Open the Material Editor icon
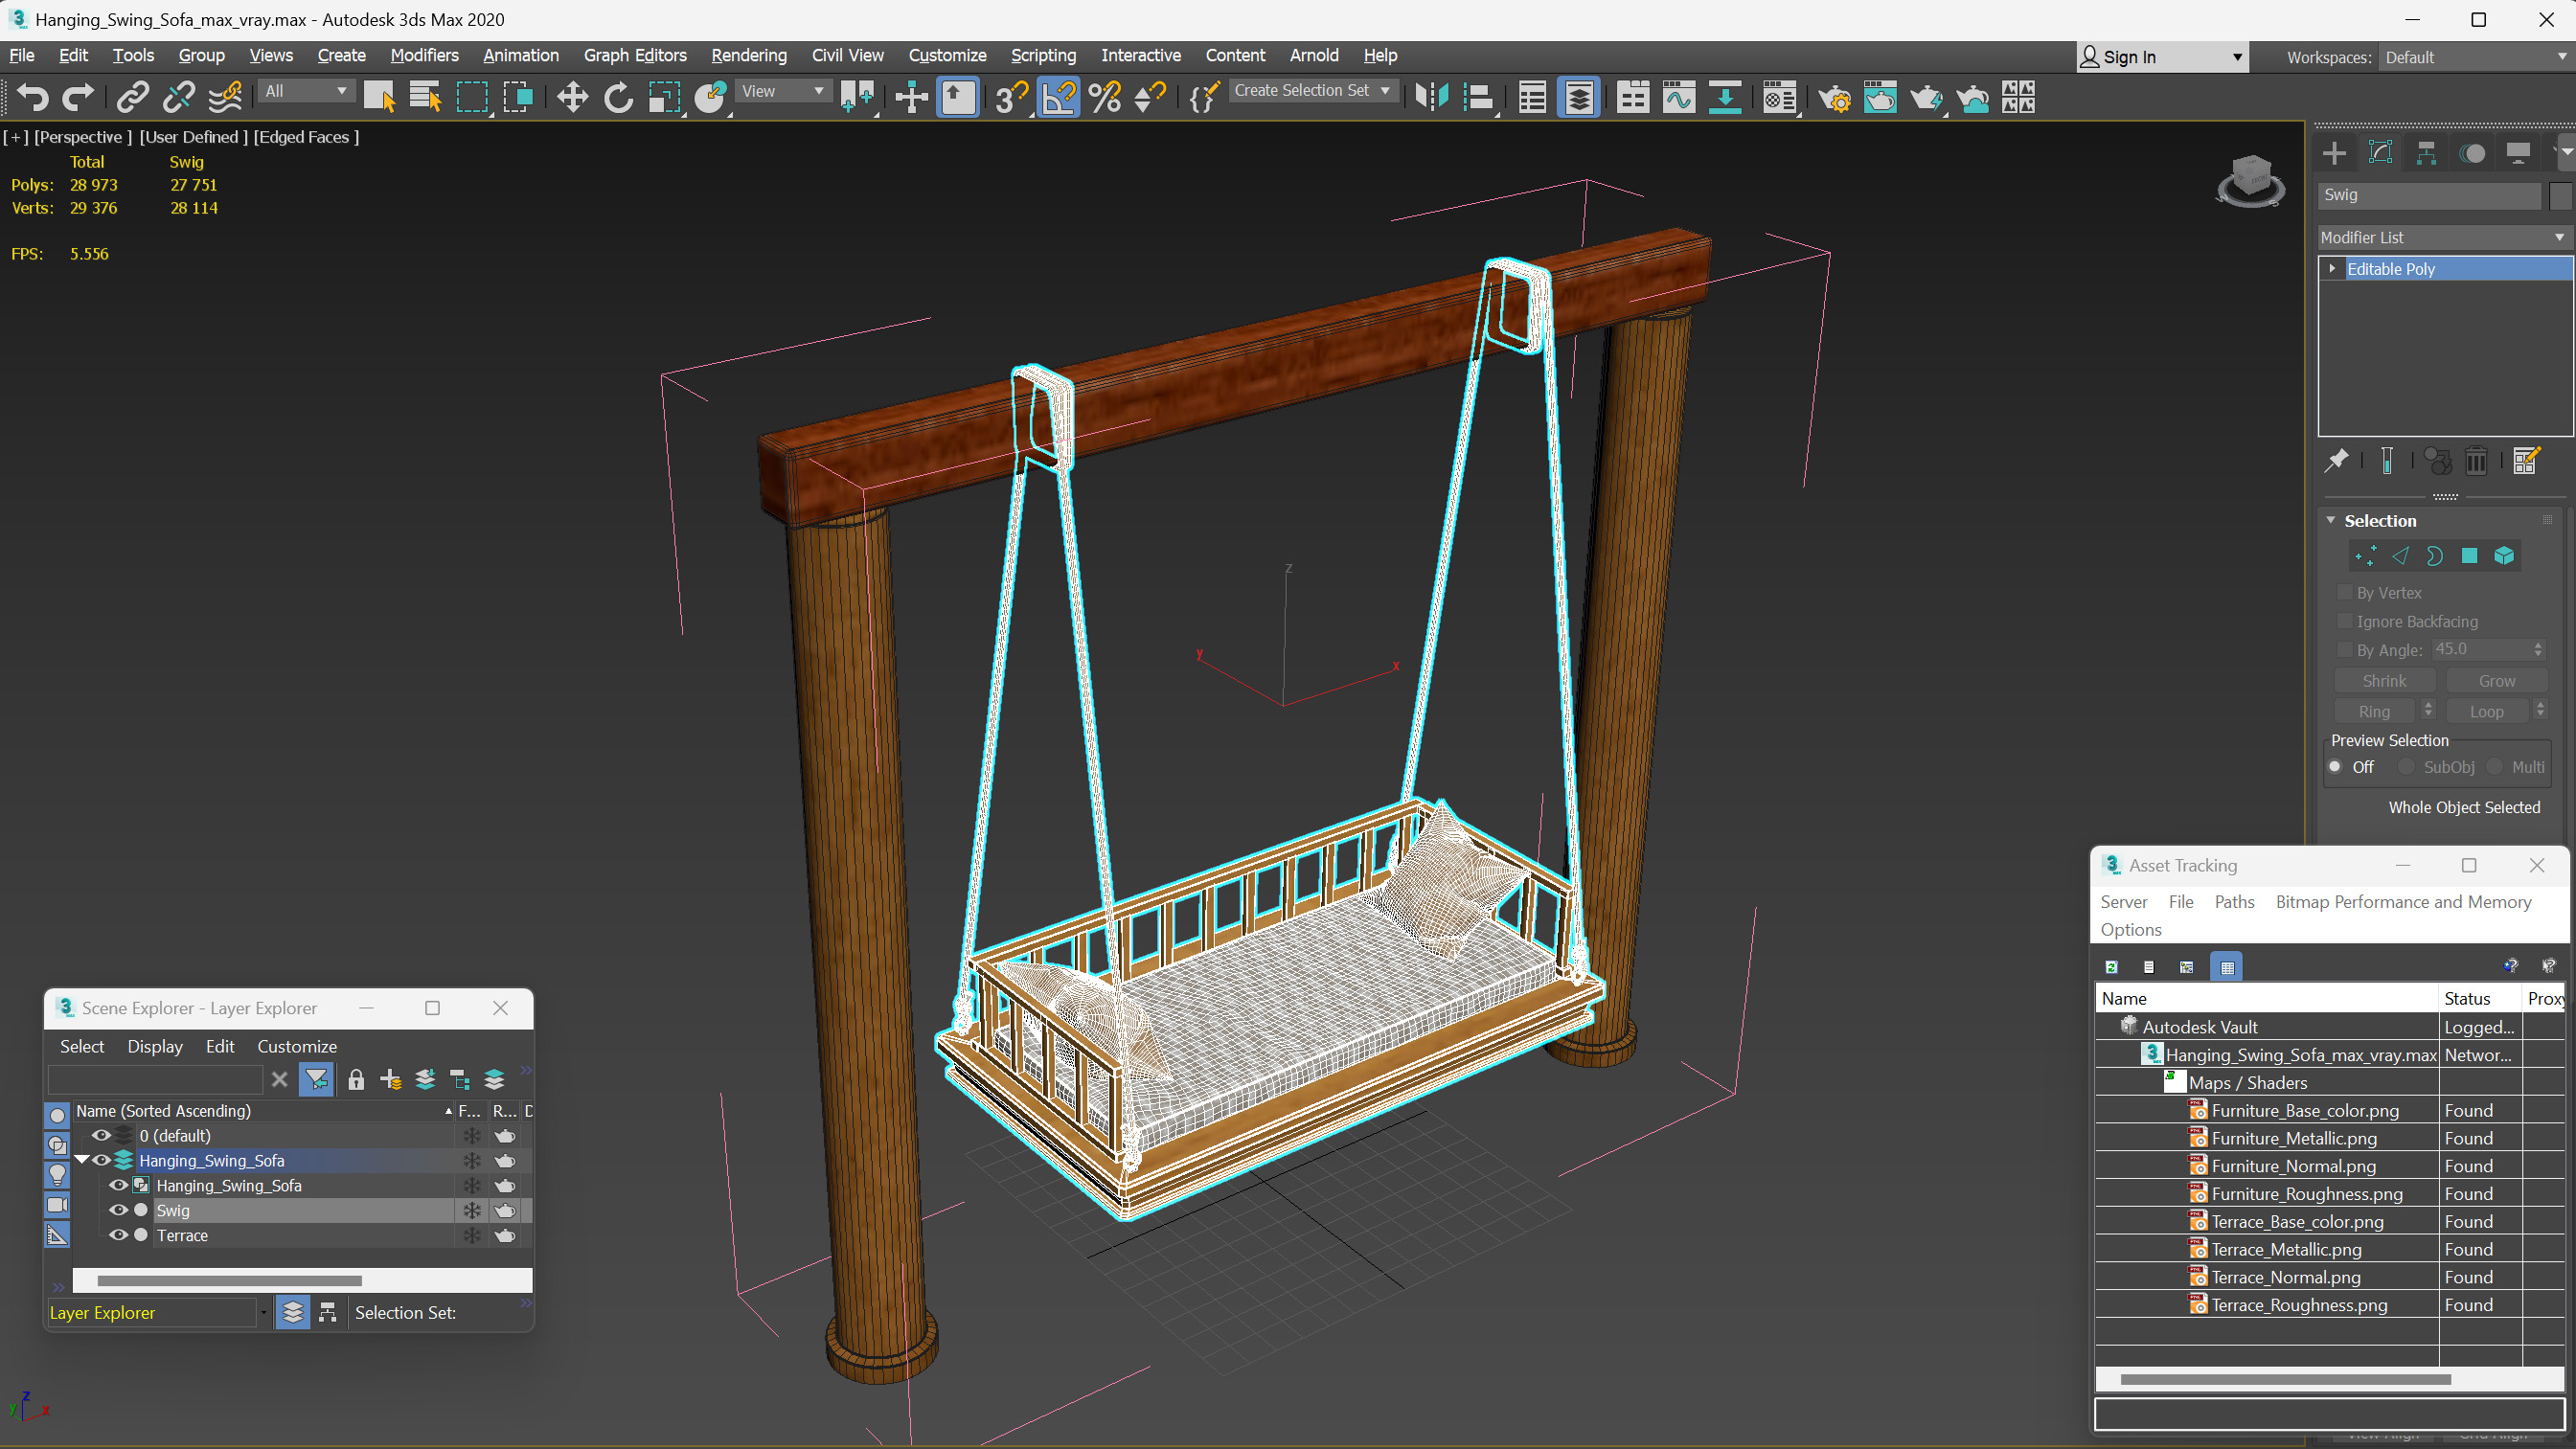The width and height of the screenshot is (2576, 1449). tap(1779, 97)
